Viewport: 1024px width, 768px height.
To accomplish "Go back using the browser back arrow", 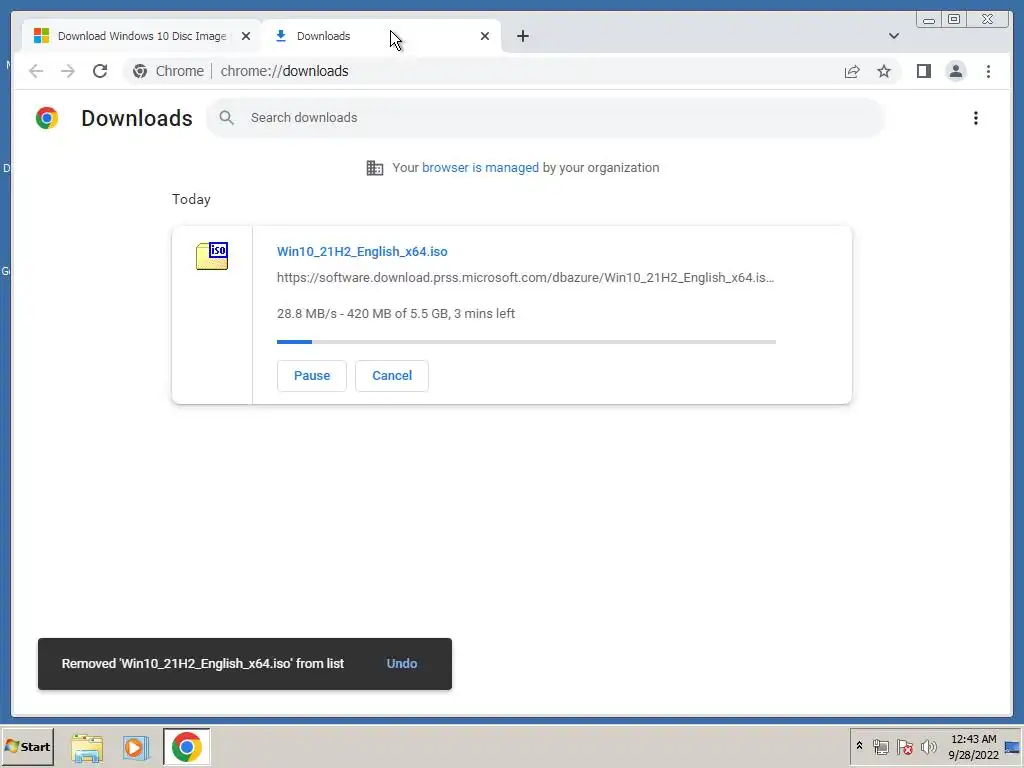I will (36, 71).
